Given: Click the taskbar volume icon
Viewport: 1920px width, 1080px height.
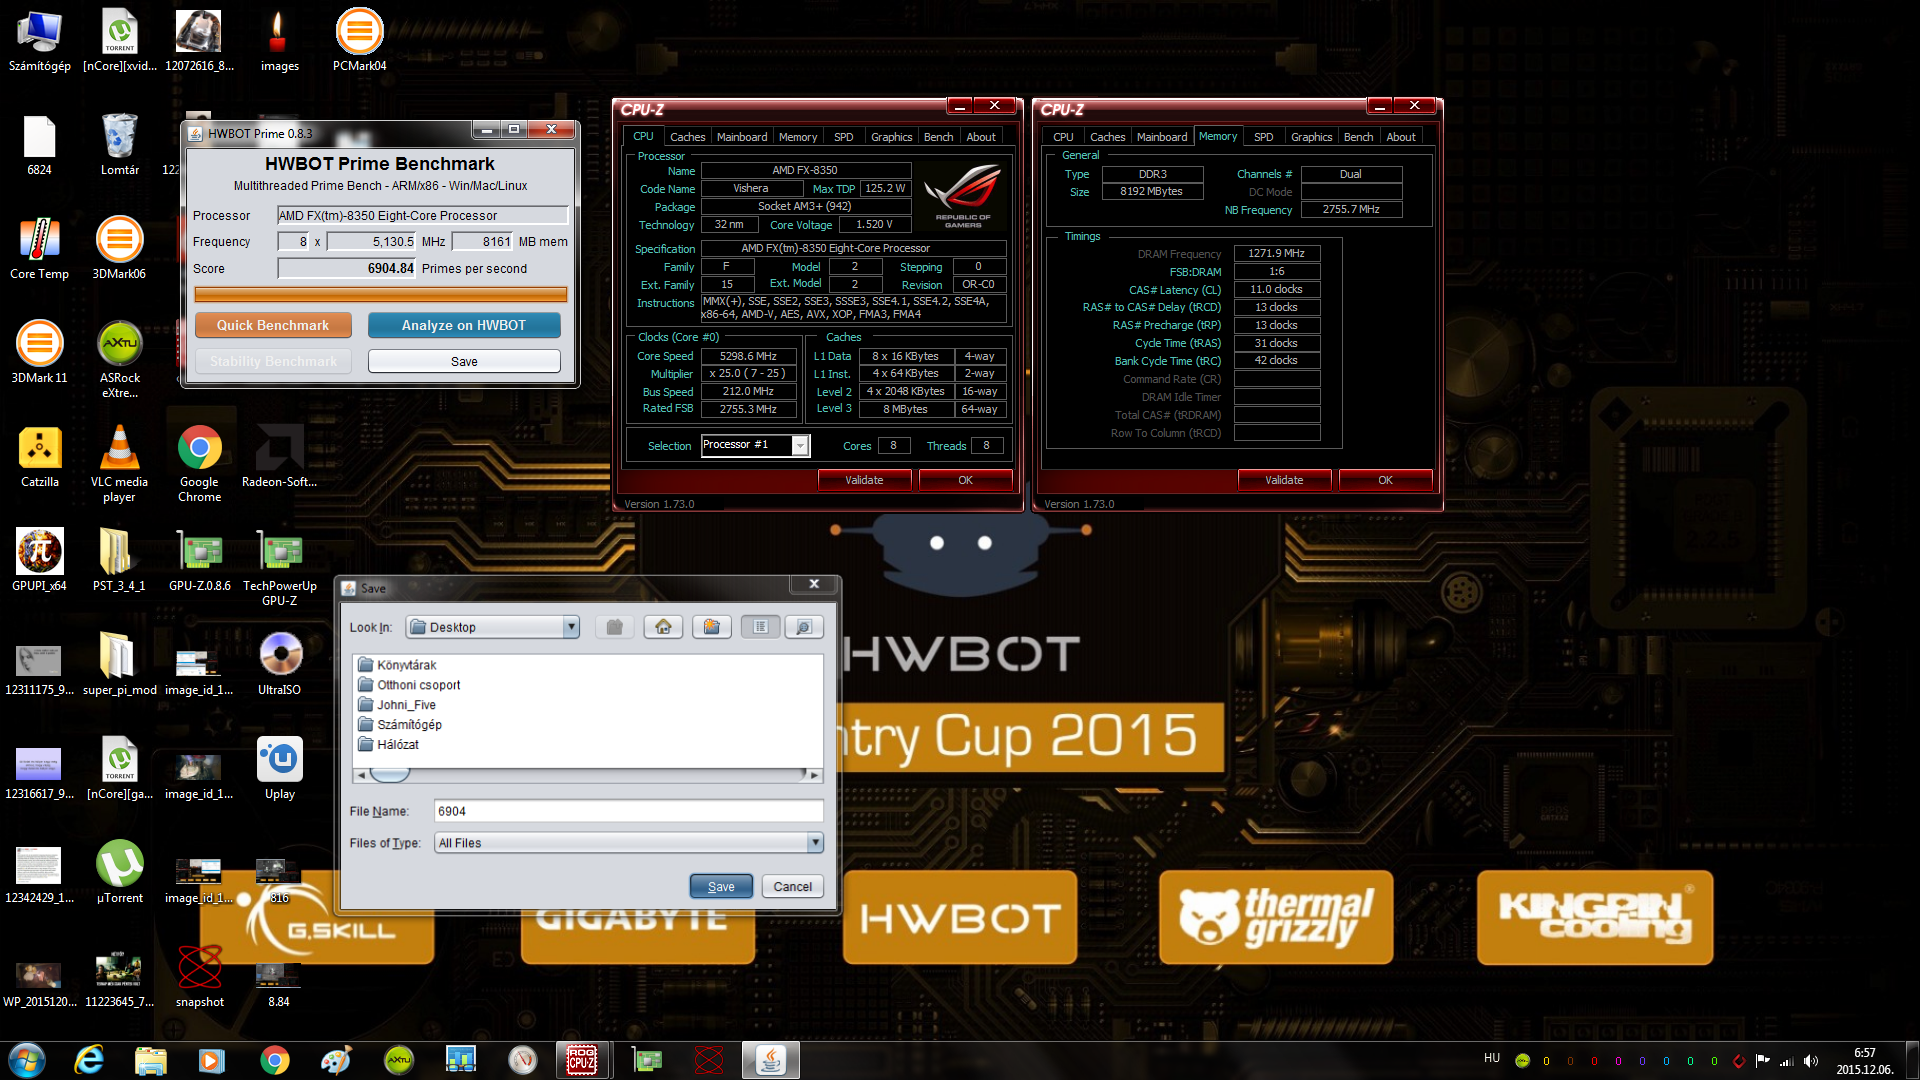Looking at the screenshot, I should pyautogui.click(x=1811, y=1061).
